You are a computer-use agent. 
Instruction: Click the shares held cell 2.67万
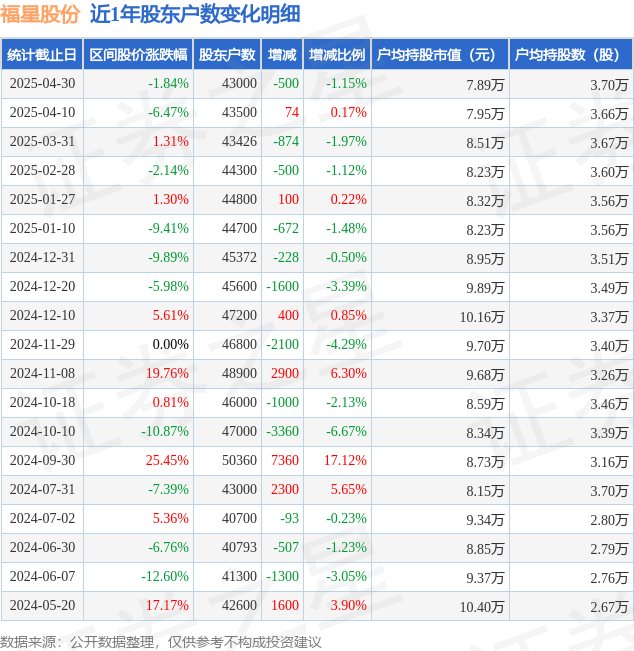(609, 607)
